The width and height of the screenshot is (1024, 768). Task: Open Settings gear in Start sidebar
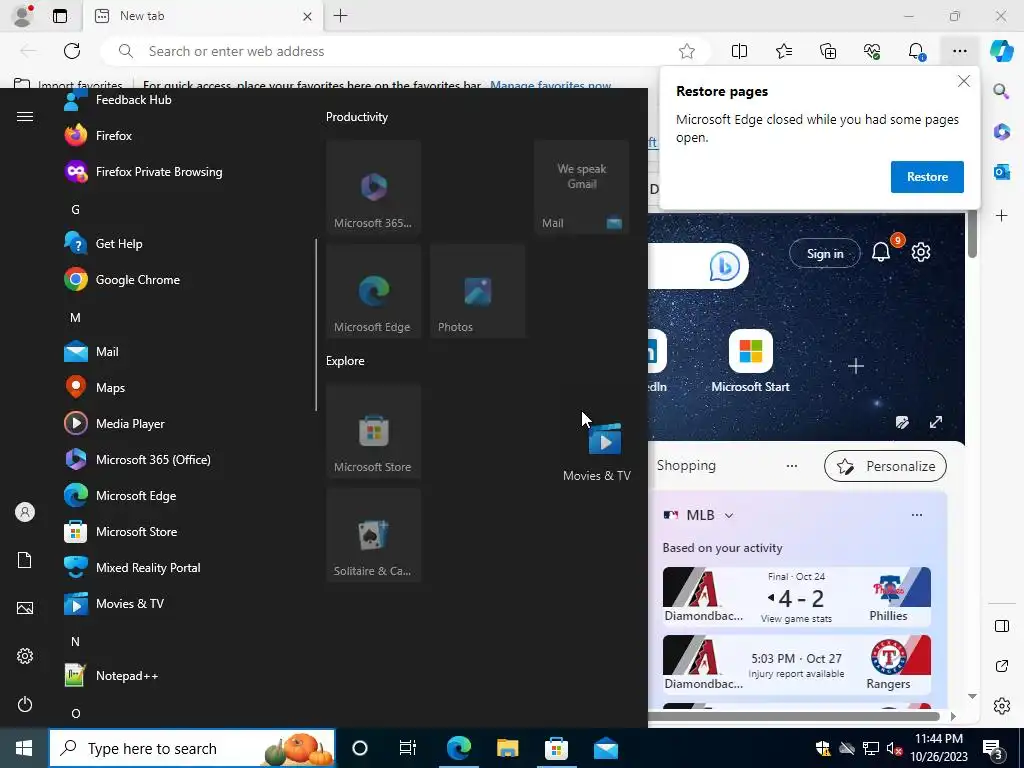tap(25, 656)
